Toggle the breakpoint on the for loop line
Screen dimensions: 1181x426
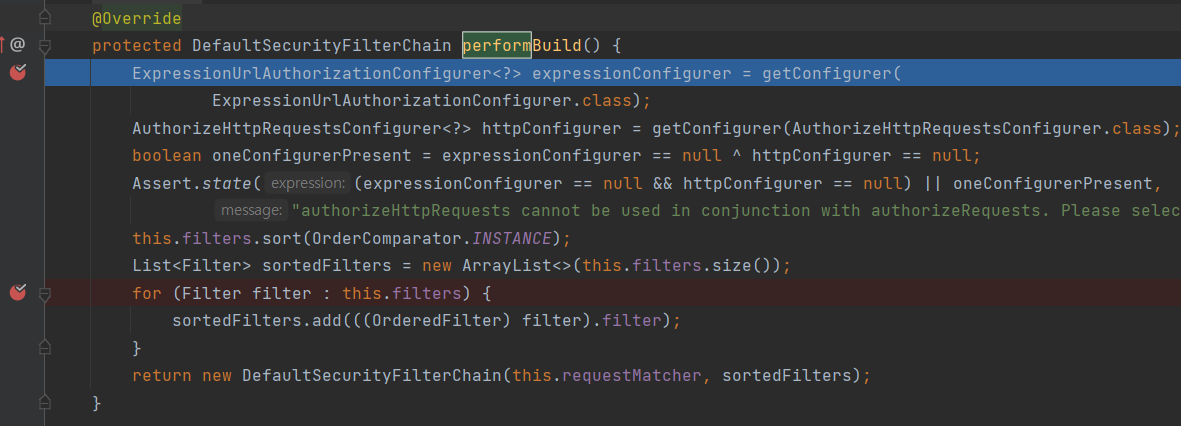point(18,292)
